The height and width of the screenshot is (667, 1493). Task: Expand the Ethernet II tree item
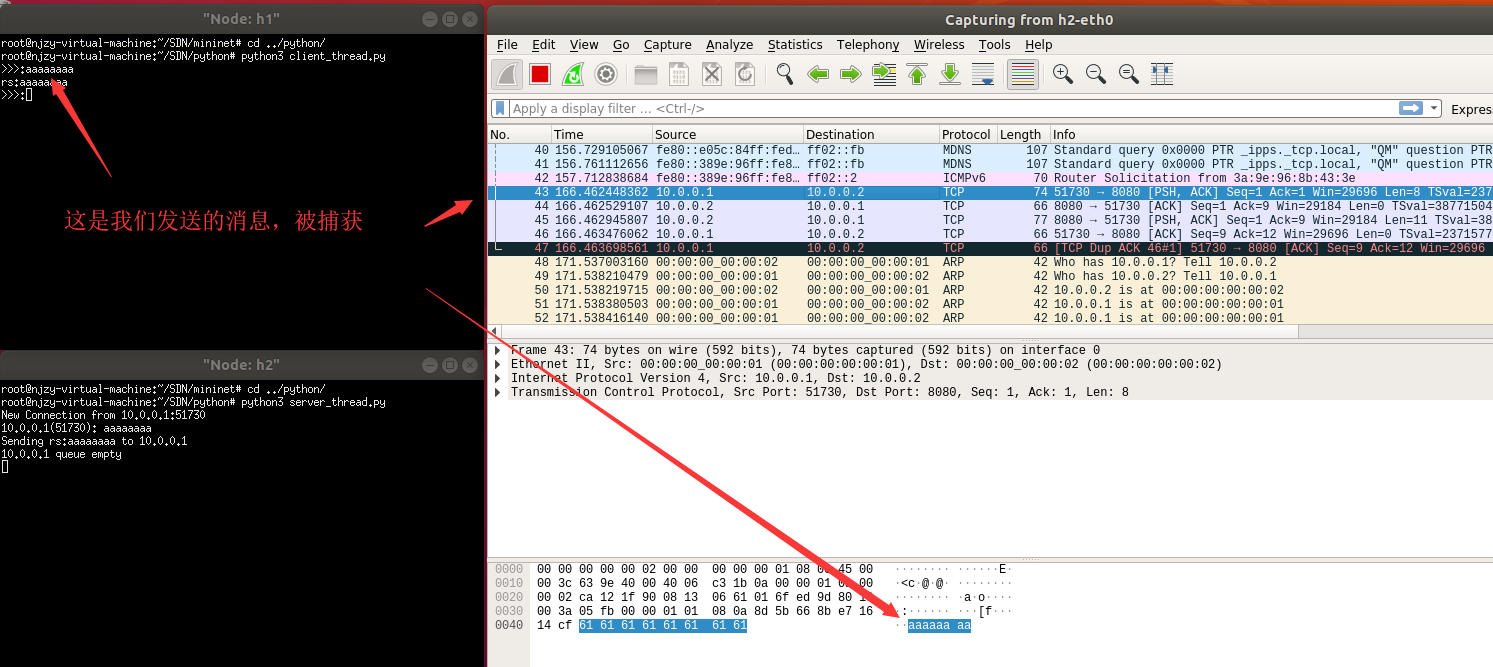[498, 365]
